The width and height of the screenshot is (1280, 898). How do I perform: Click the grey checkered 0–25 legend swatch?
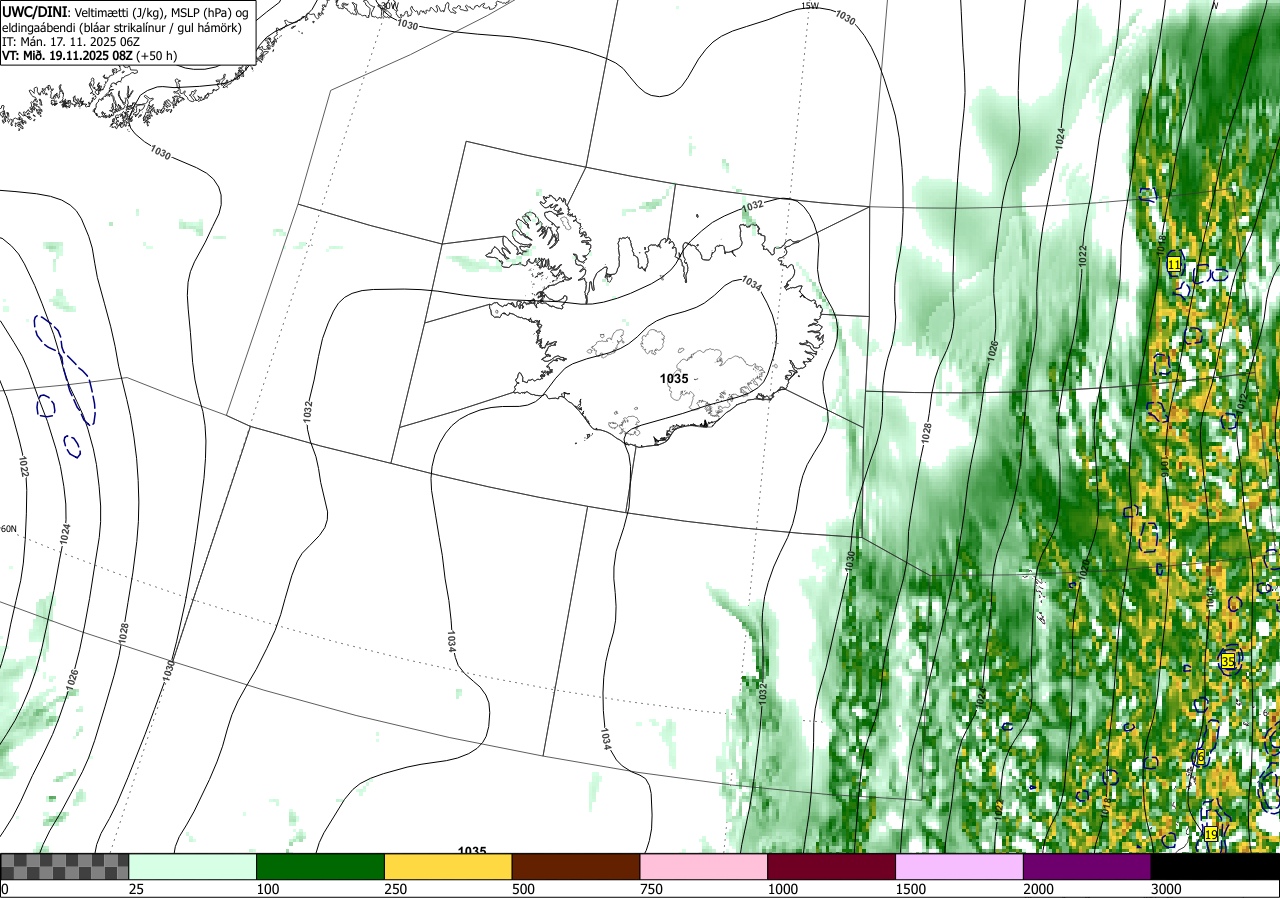(64, 866)
